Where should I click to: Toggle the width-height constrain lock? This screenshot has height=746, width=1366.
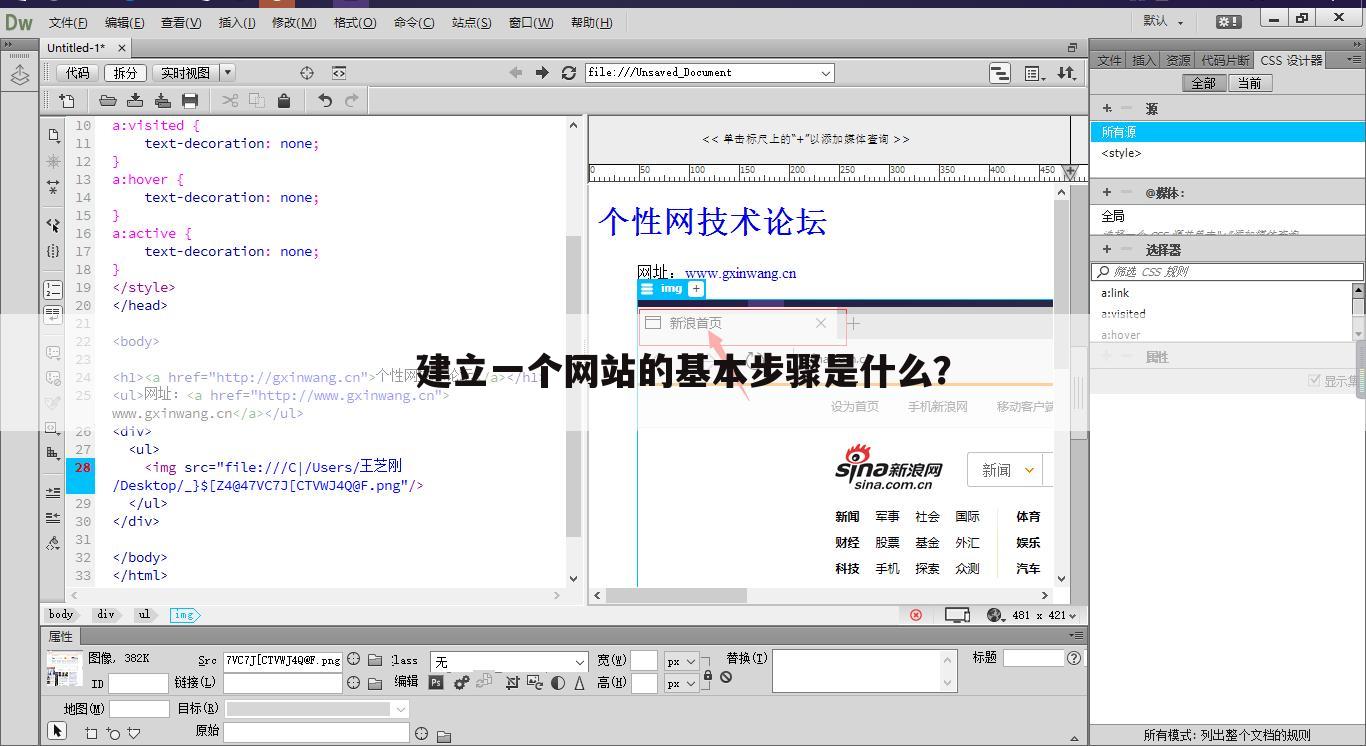click(708, 676)
